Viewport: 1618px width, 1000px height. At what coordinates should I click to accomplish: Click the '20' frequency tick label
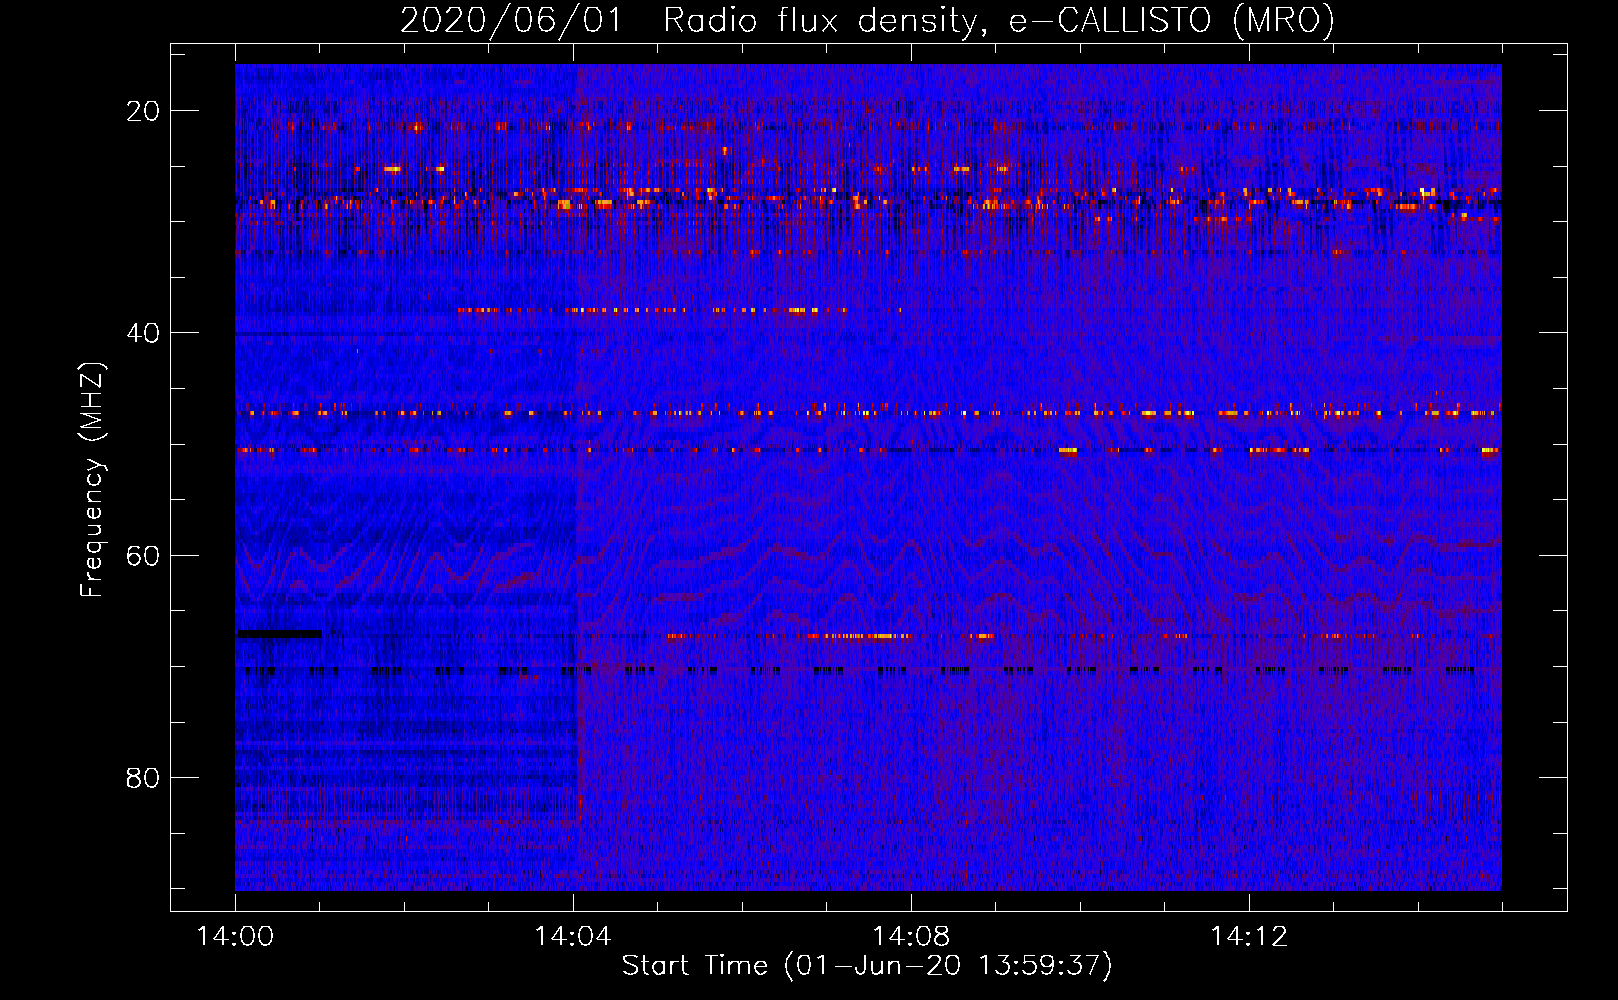143,111
